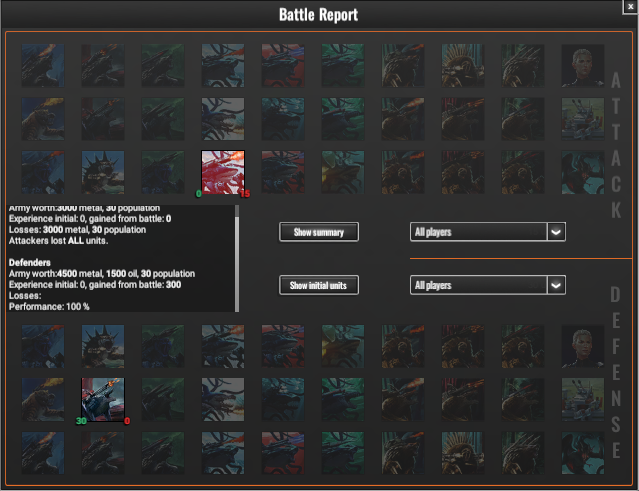The height and width of the screenshot is (491, 639).
Task: Choose the spiked-back kaiju icon in Defense grid
Action: point(103,346)
